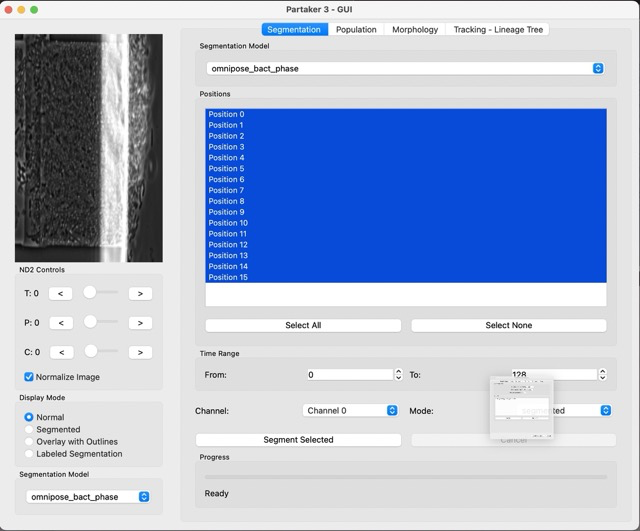Enable Labeled Segmentation display mode
Screen dimensions: 640x531
click(29, 454)
